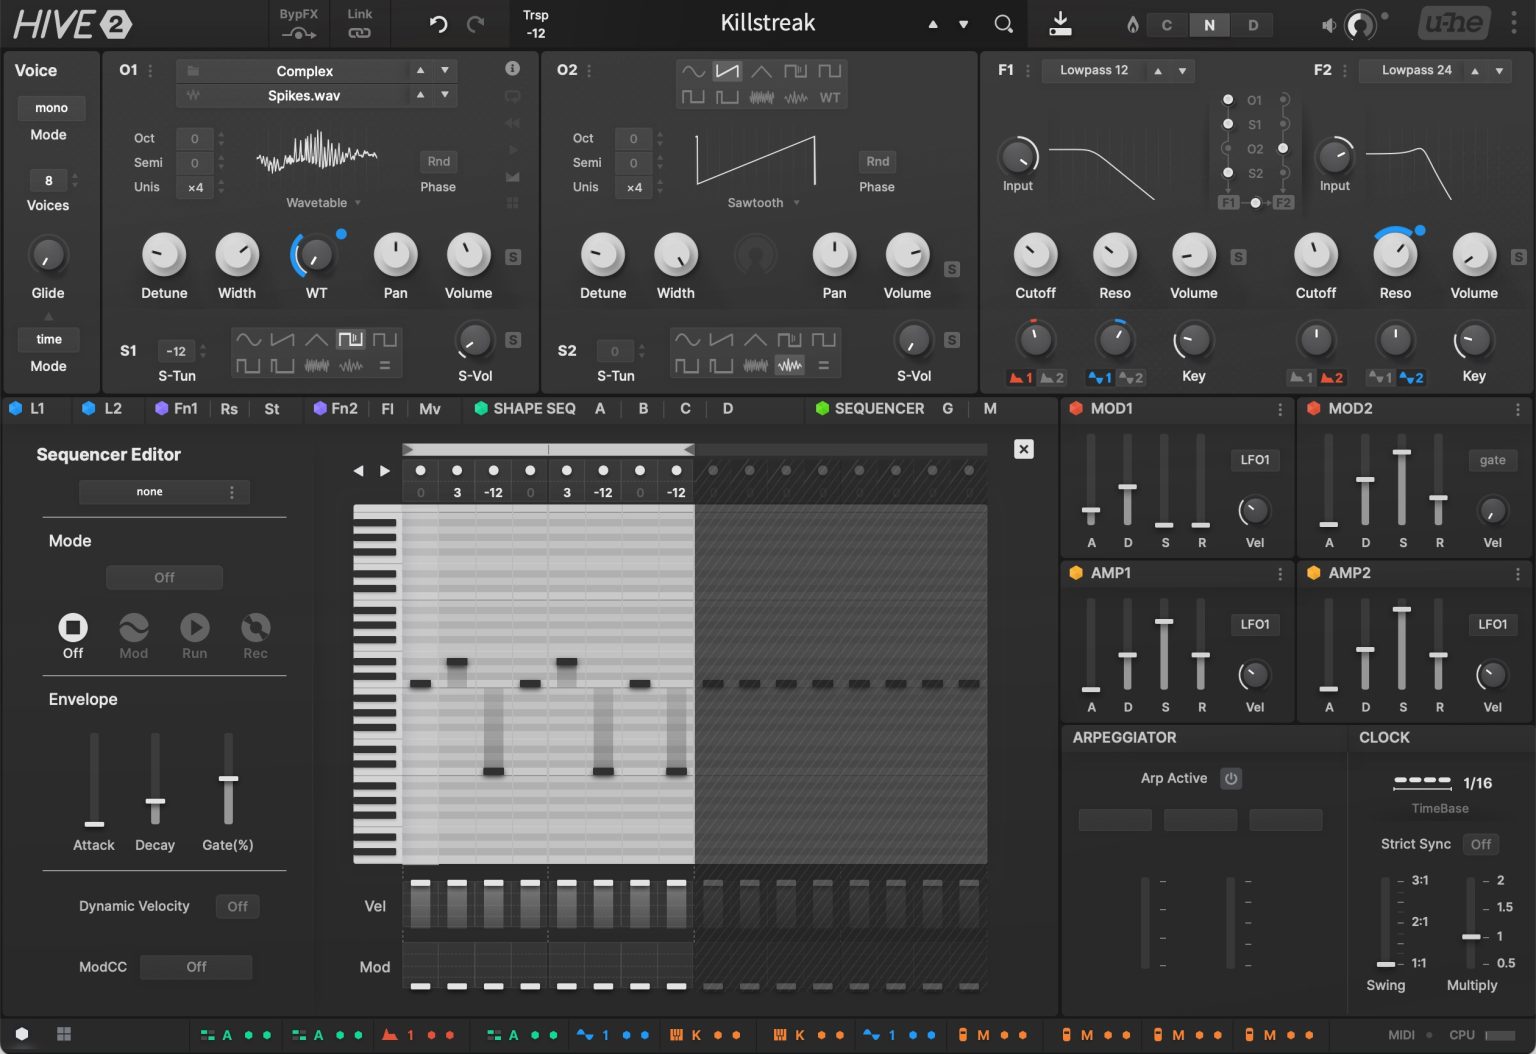Click the mono voice Mode button

[x=51, y=108]
